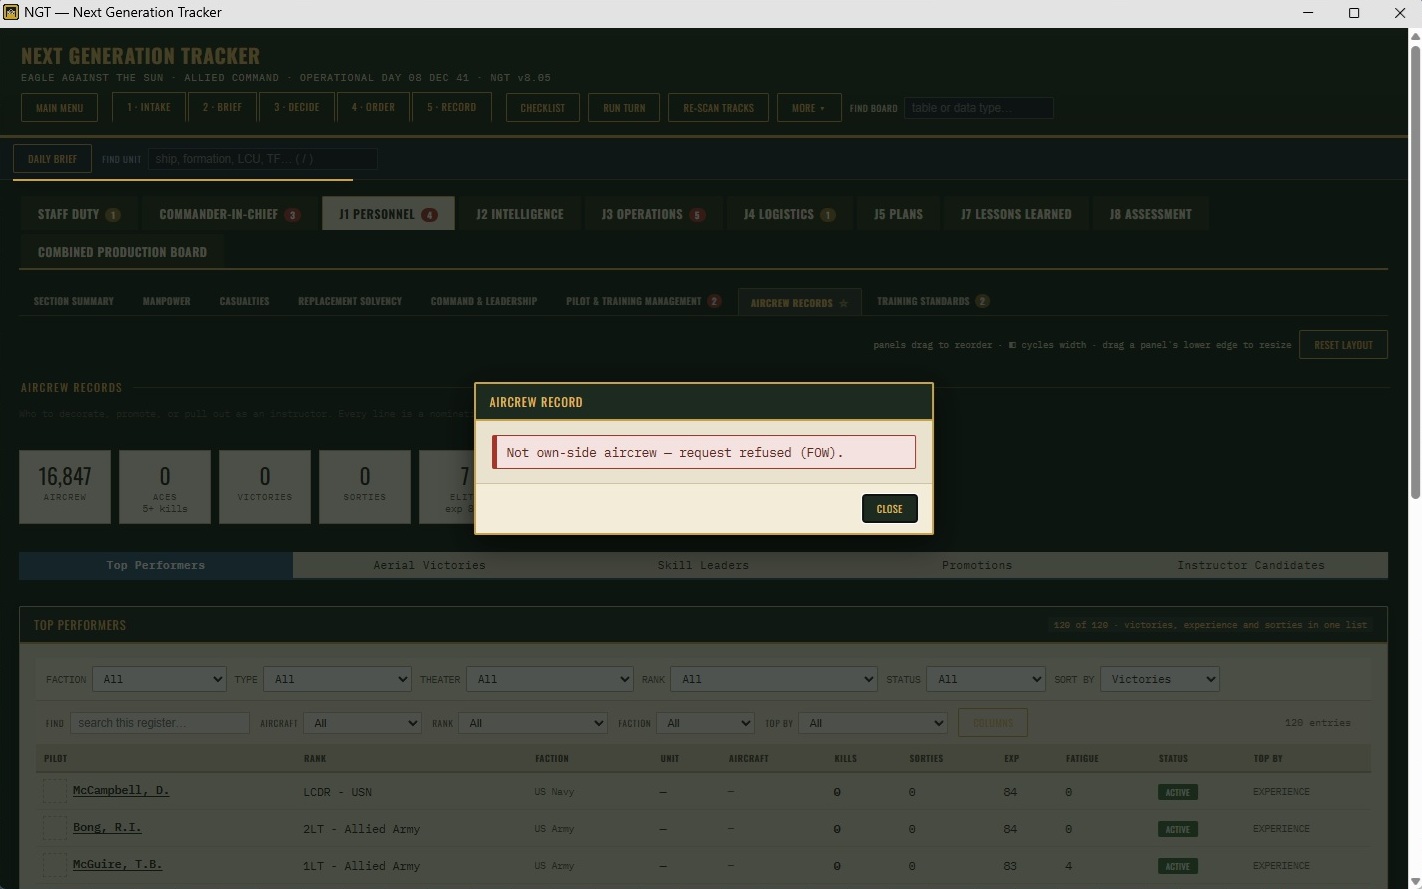This screenshot has width=1422, height=889.
Task: Switch to the Aerial Victories view
Action: pyautogui.click(x=430, y=566)
